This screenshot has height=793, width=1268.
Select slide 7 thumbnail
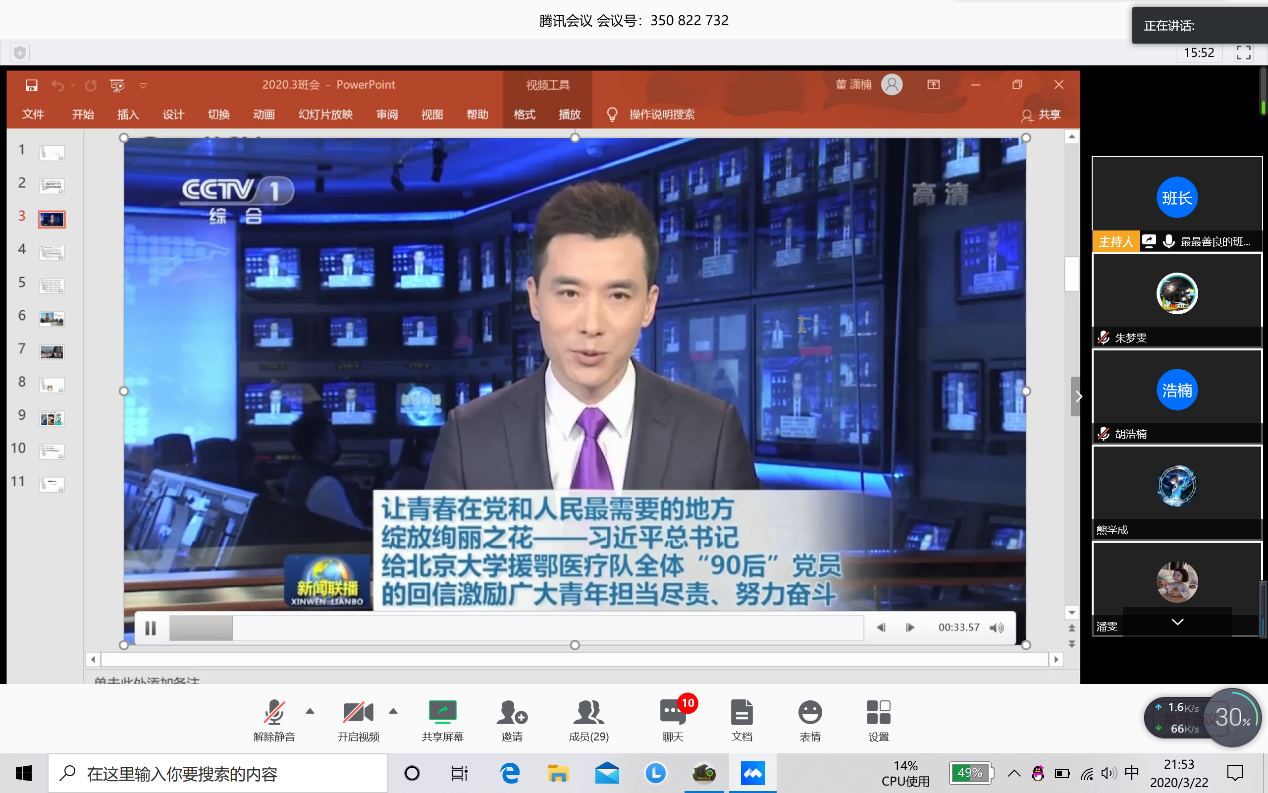tap(52, 351)
